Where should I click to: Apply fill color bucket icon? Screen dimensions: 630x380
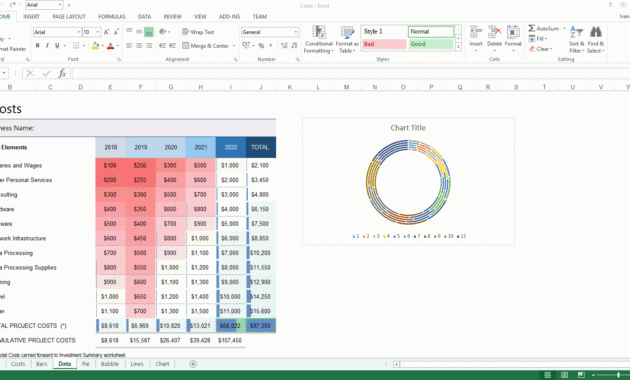click(95, 46)
